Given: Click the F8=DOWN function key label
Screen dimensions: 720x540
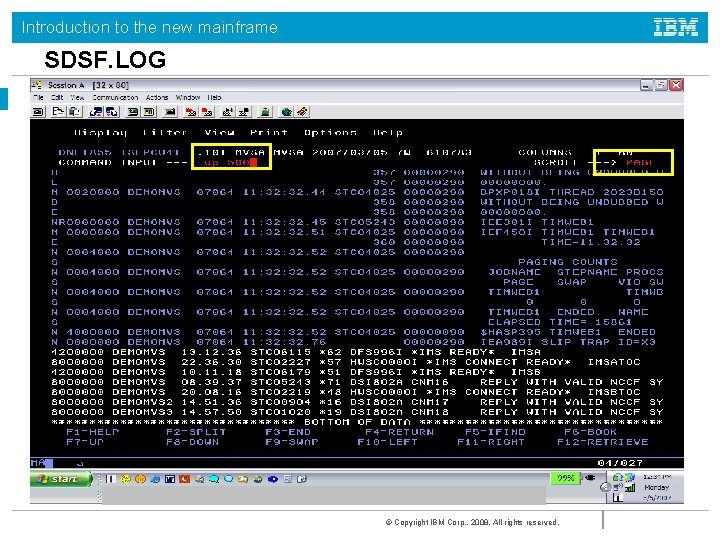Looking at the screenshot, I should click(192, 442).
